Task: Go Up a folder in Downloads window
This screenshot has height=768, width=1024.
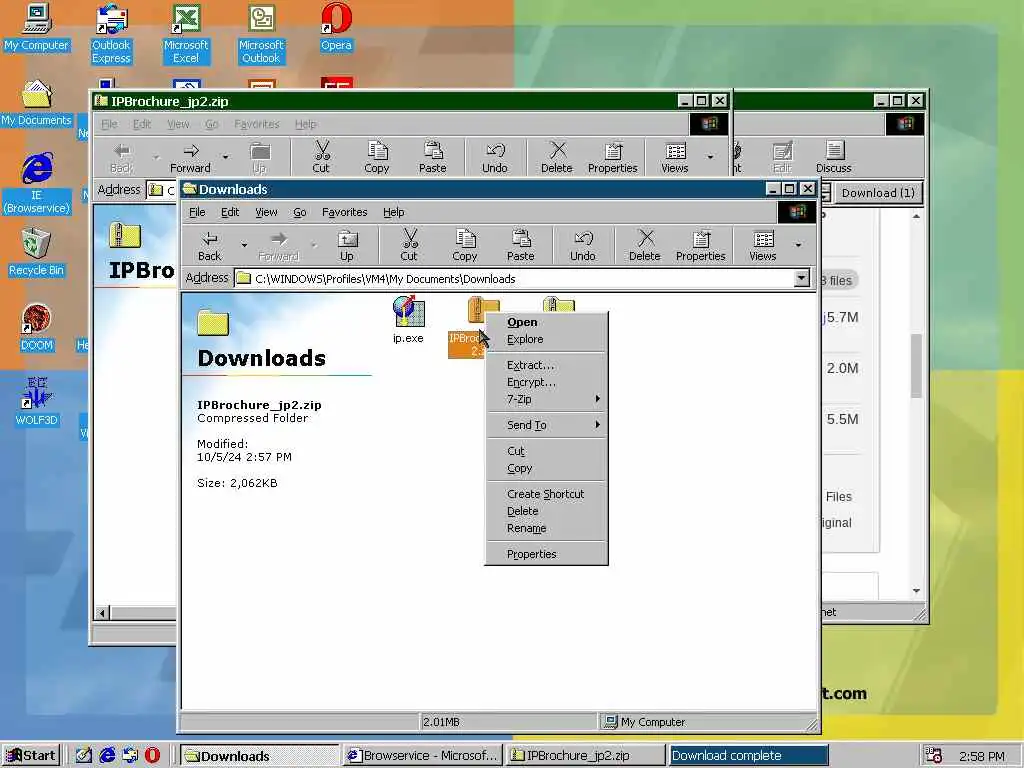Action: tap(347, 246)
